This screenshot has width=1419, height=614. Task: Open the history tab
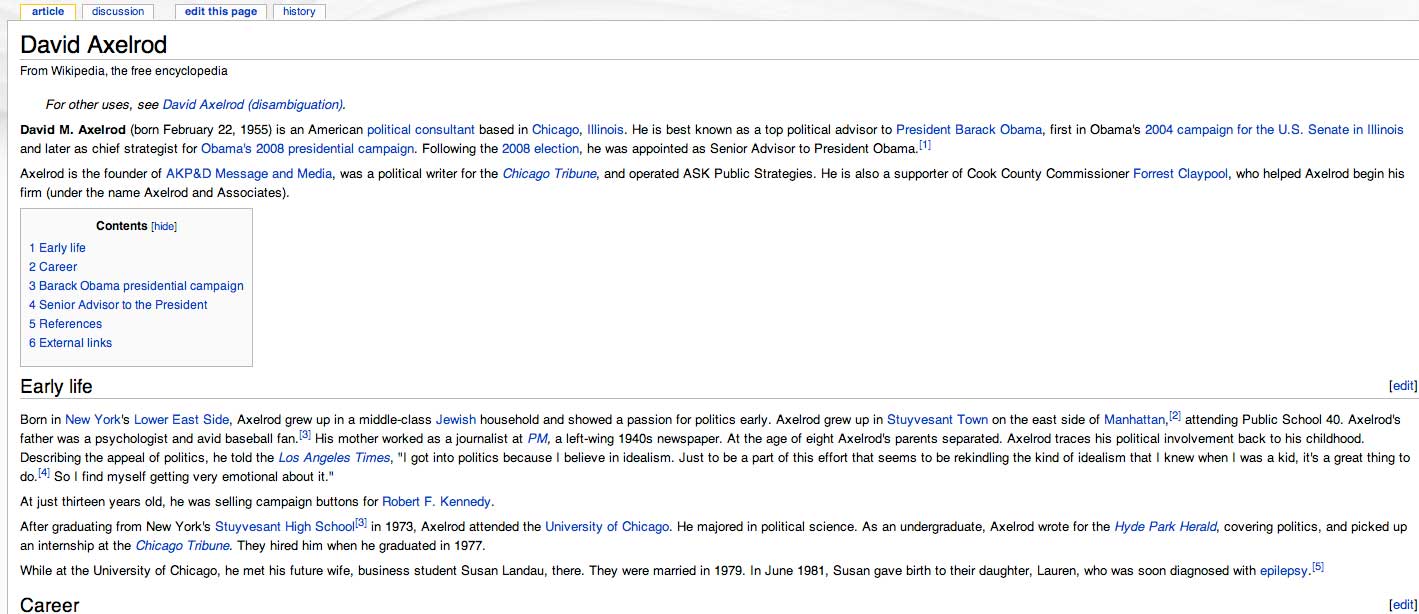click(x=299, y=12)
